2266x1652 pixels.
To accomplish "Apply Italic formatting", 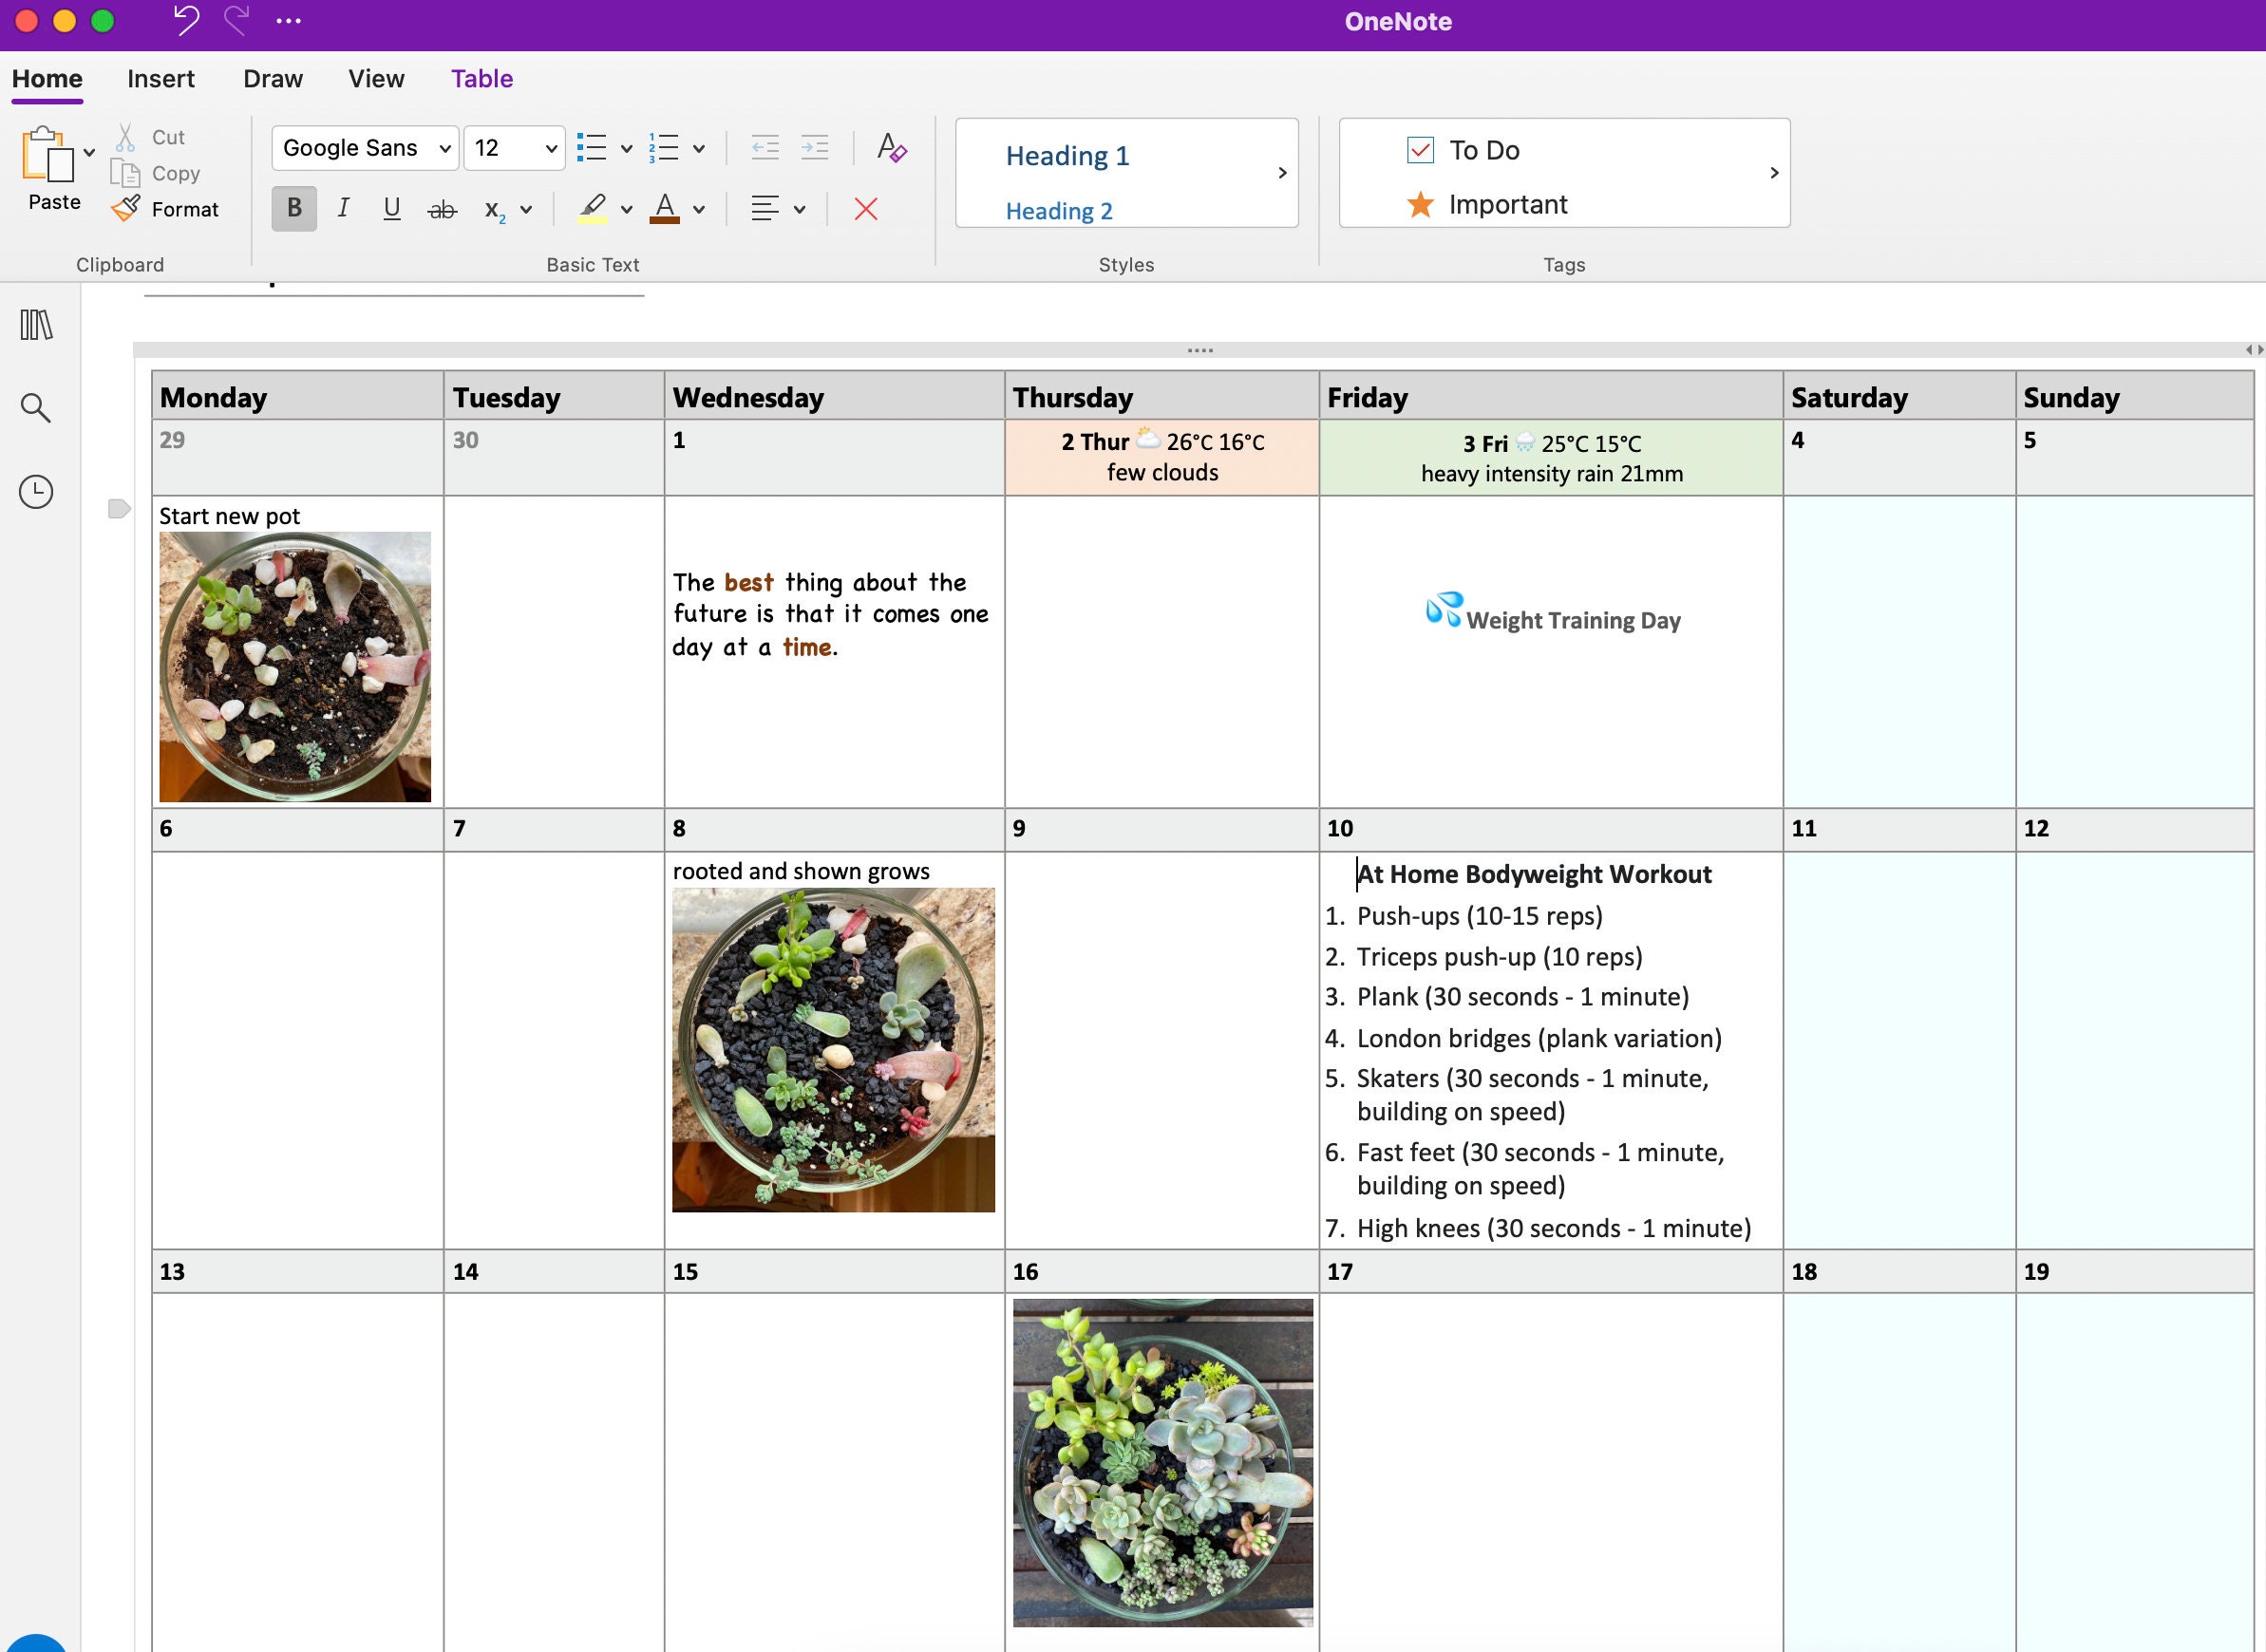I will [343, 209].
